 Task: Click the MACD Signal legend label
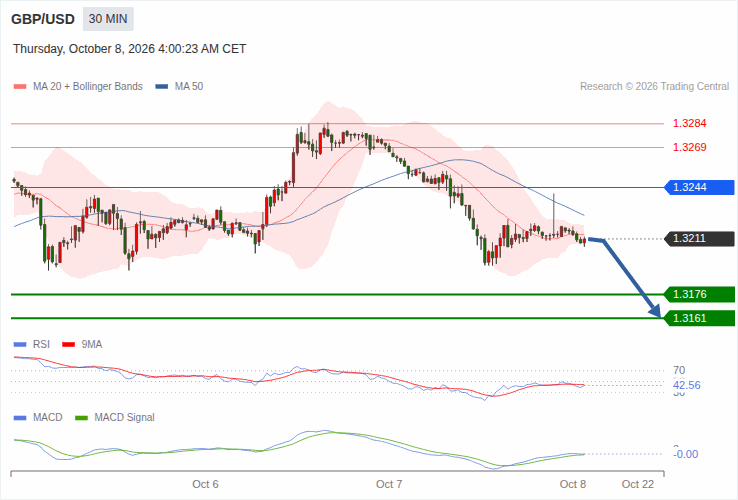point(124,418)
